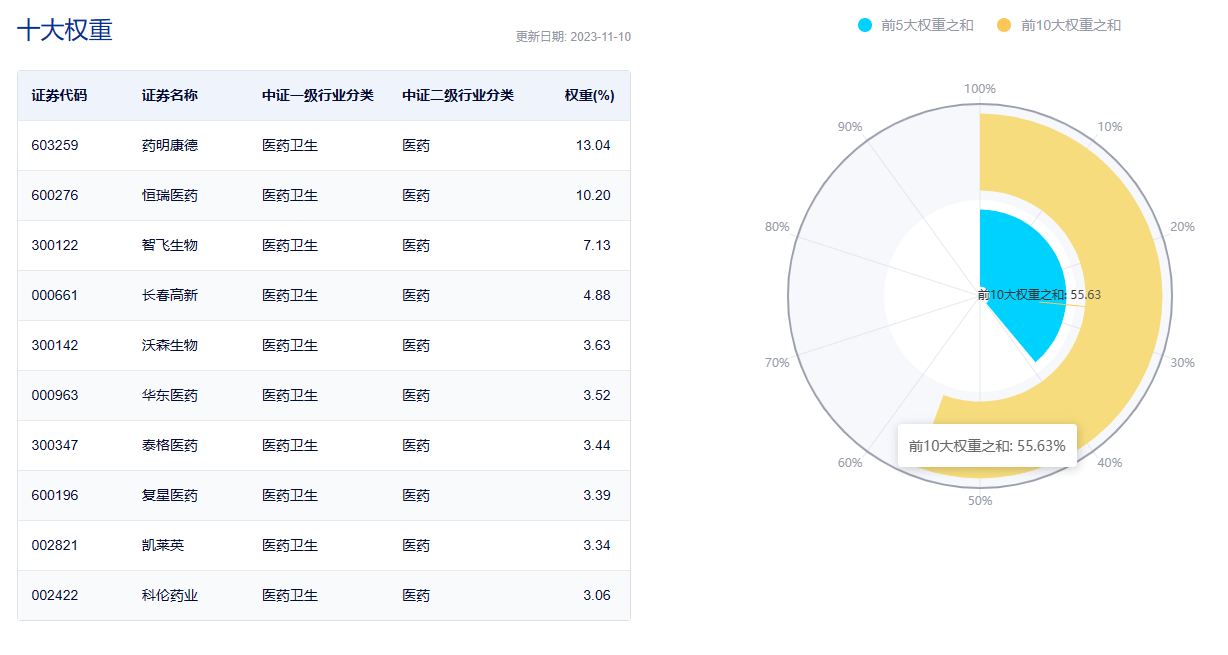Image resolution: width=1228 pixels, height=655 pixels.
Task: Click weight value 3.06
Action: pyautogui.click(x=597, y=595)
